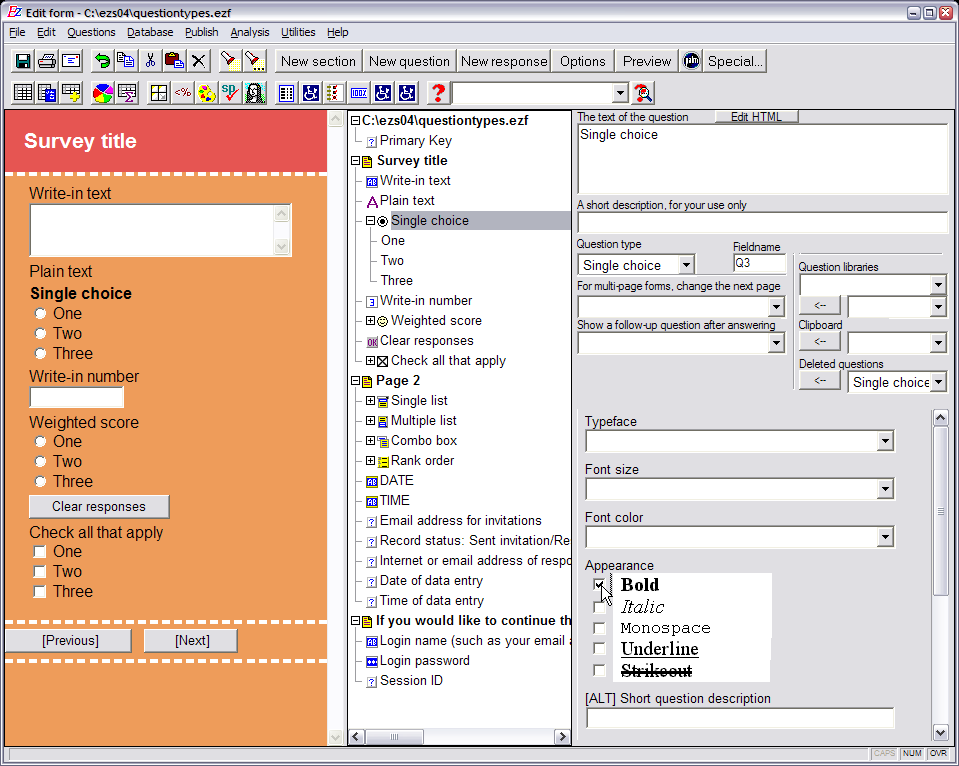Click the Edit HTML button
This screenshot has height=766, width=959.
pos(756,117)
